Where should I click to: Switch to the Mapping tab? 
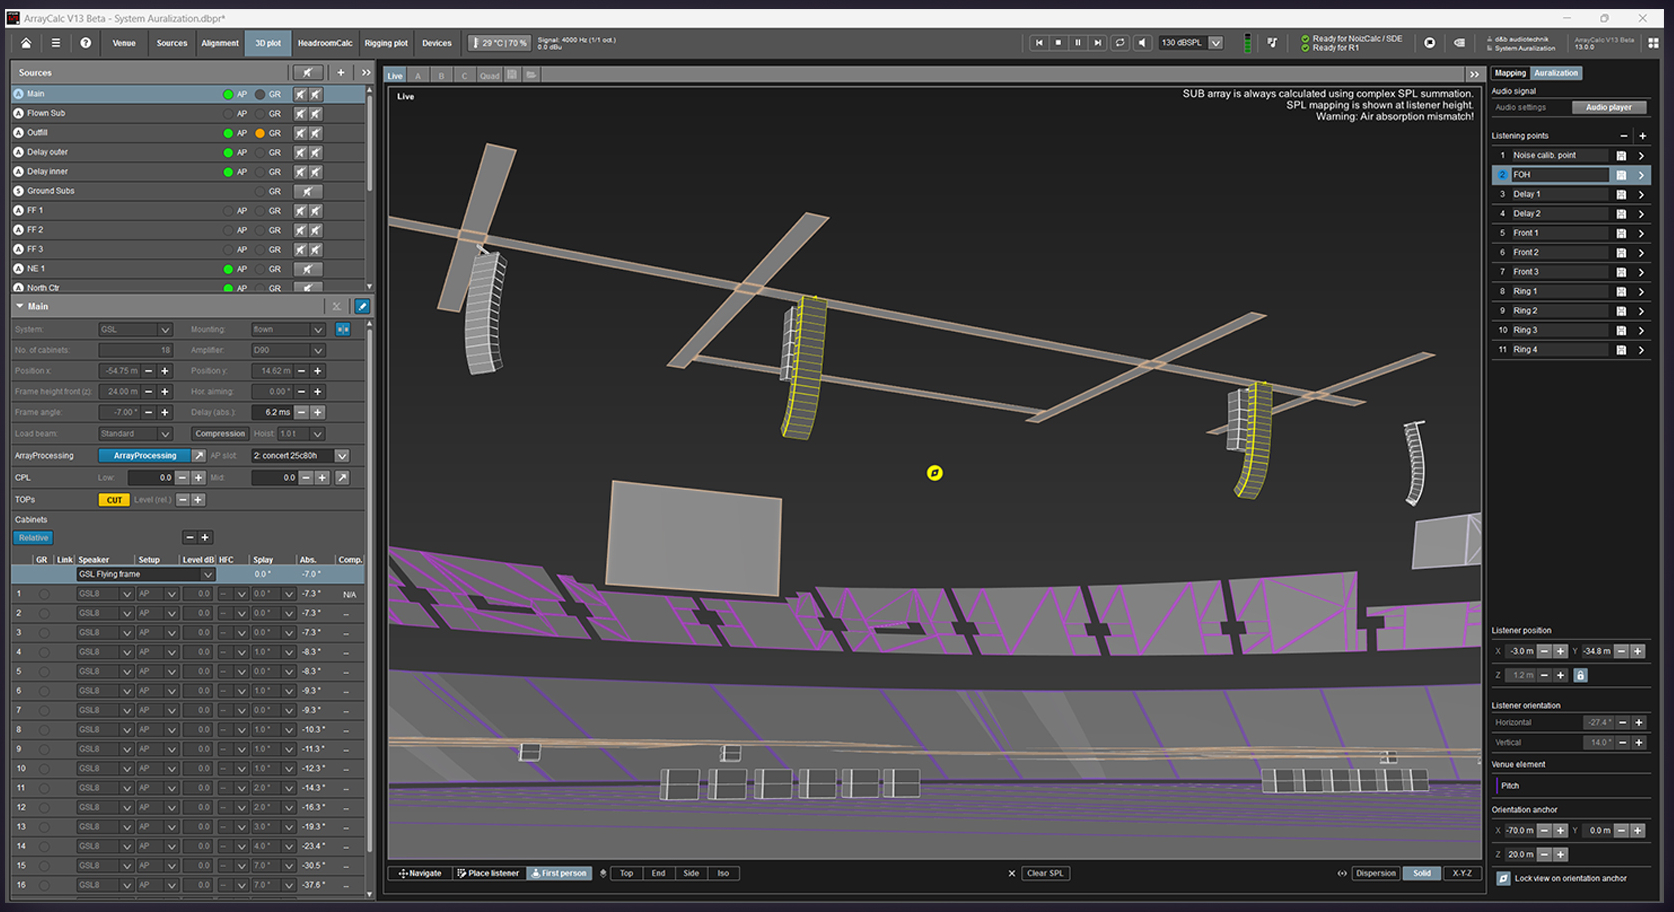pos(1510,73)
